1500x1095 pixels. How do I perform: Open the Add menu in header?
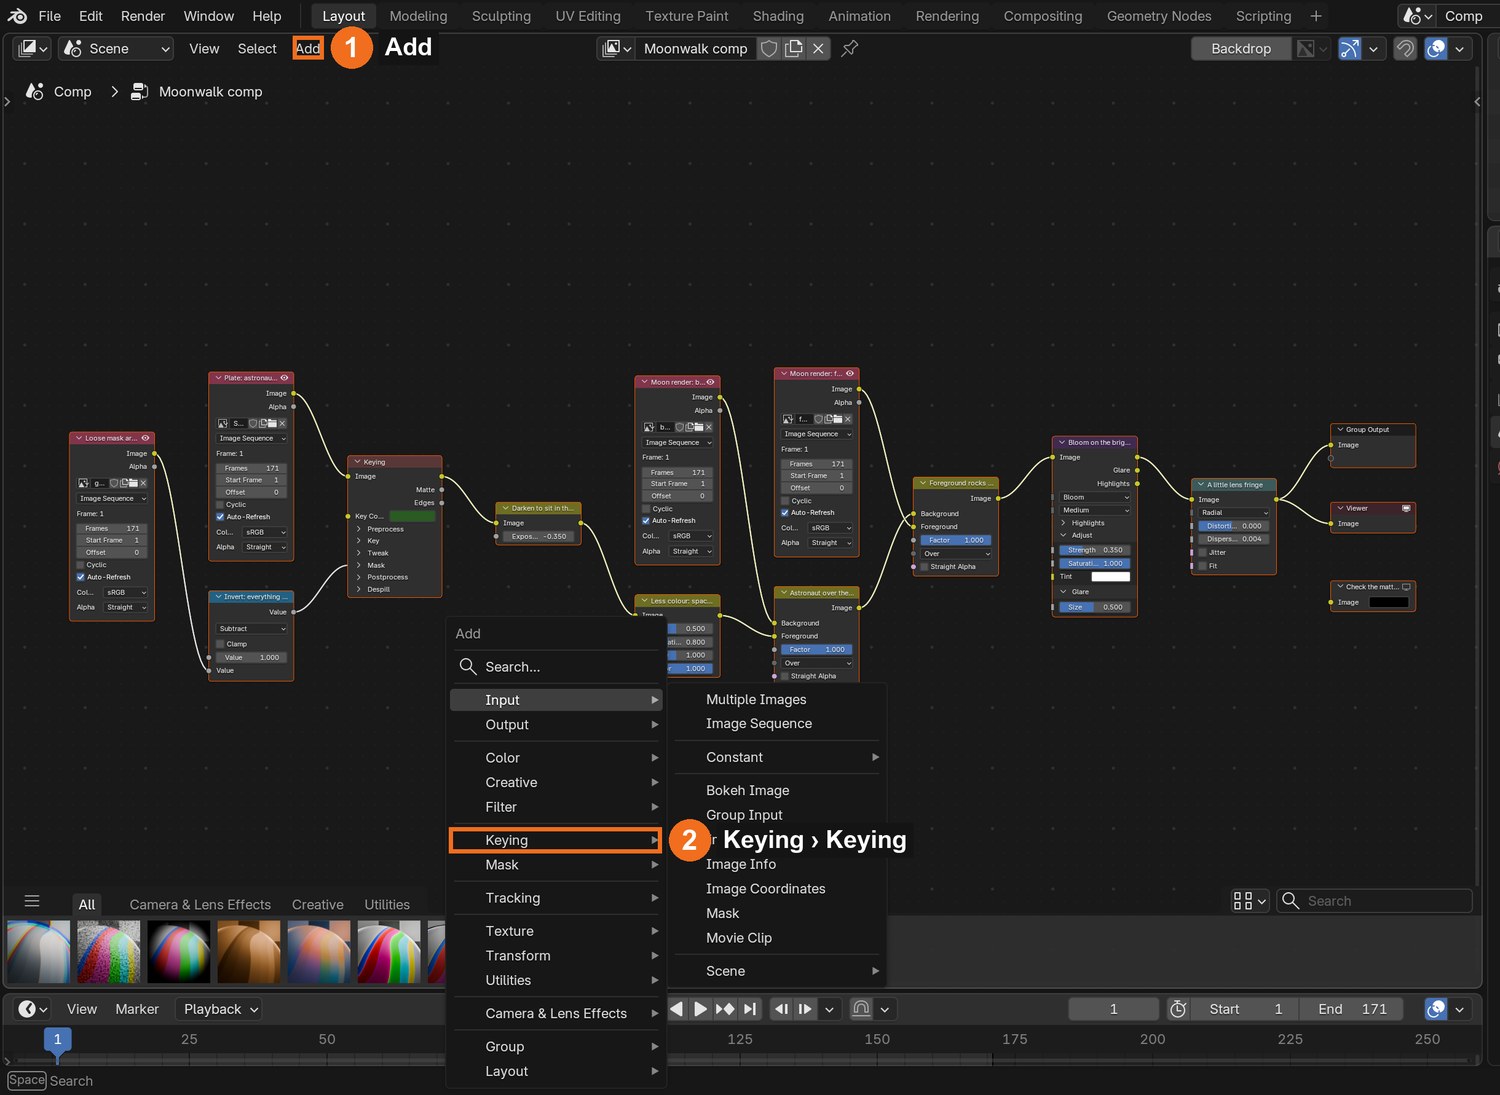(x=308, y=48)
